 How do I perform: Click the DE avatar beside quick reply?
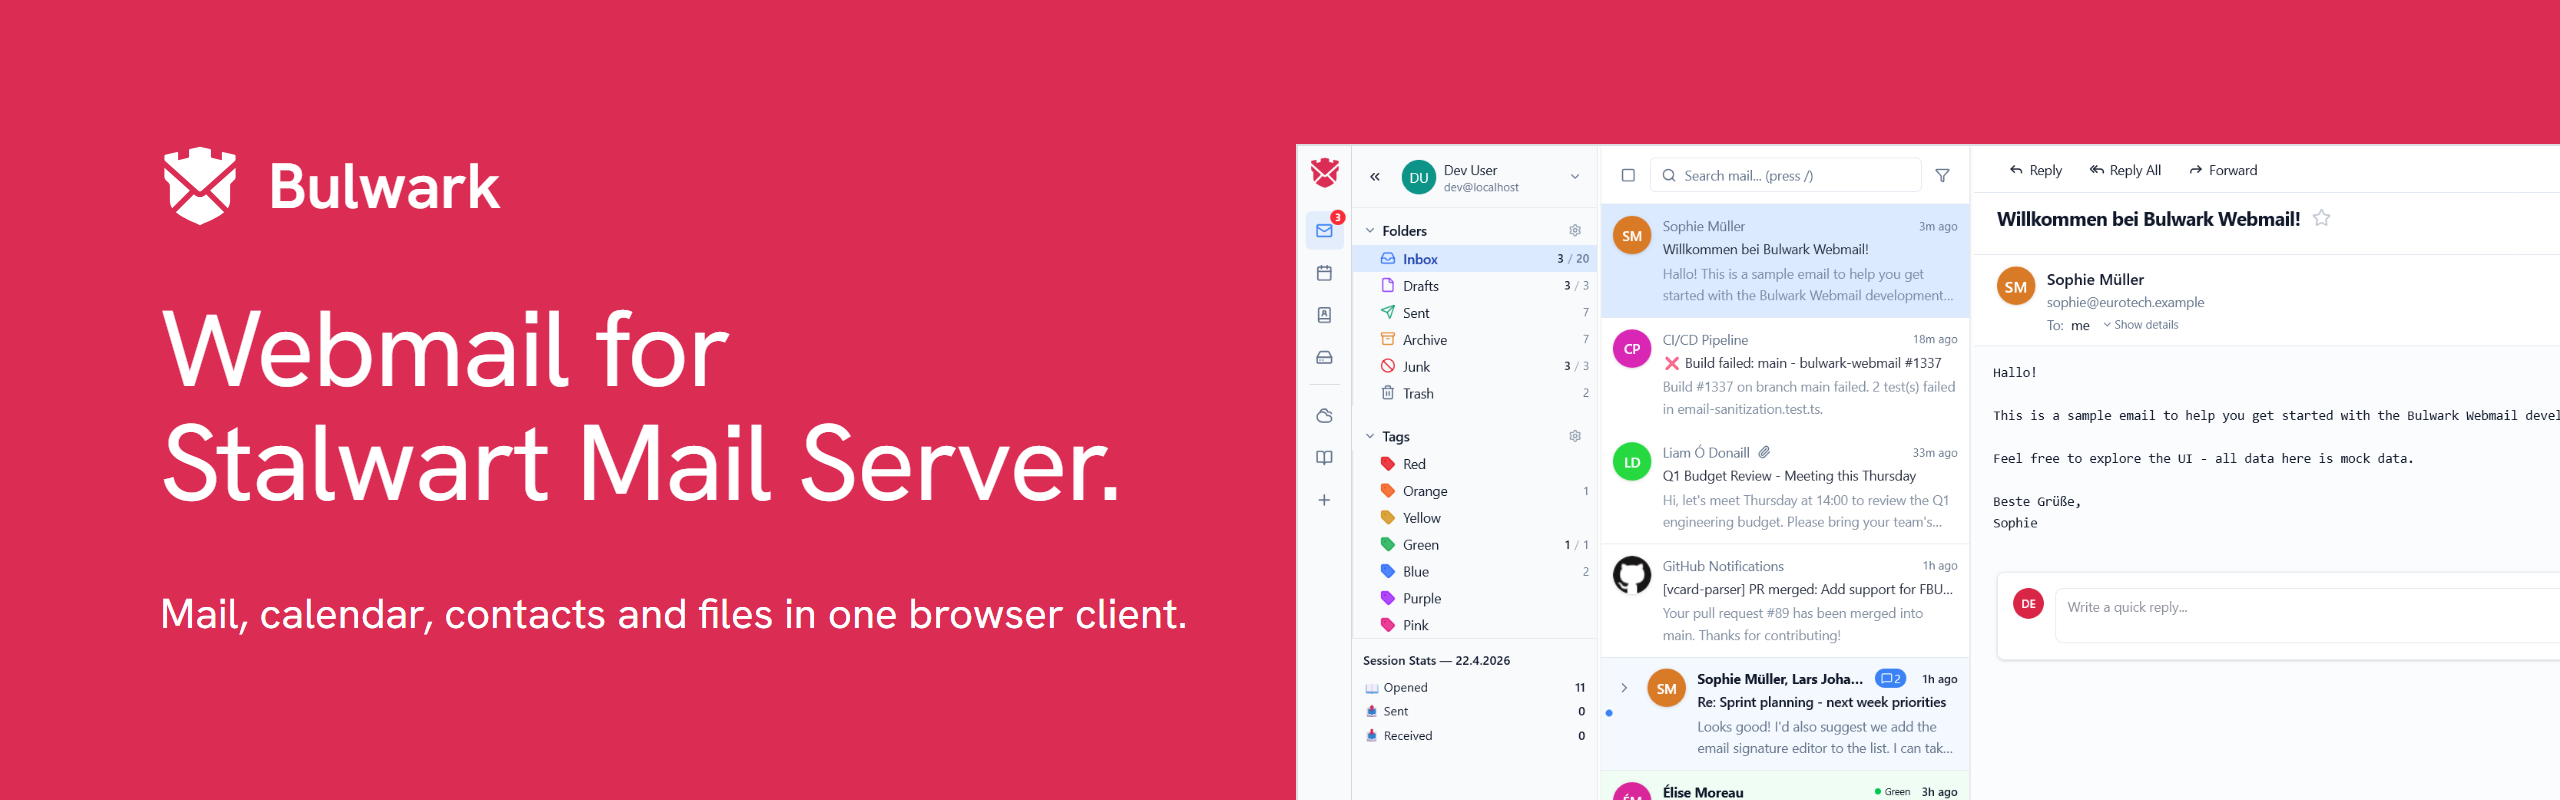click(x=2028, y=604)
